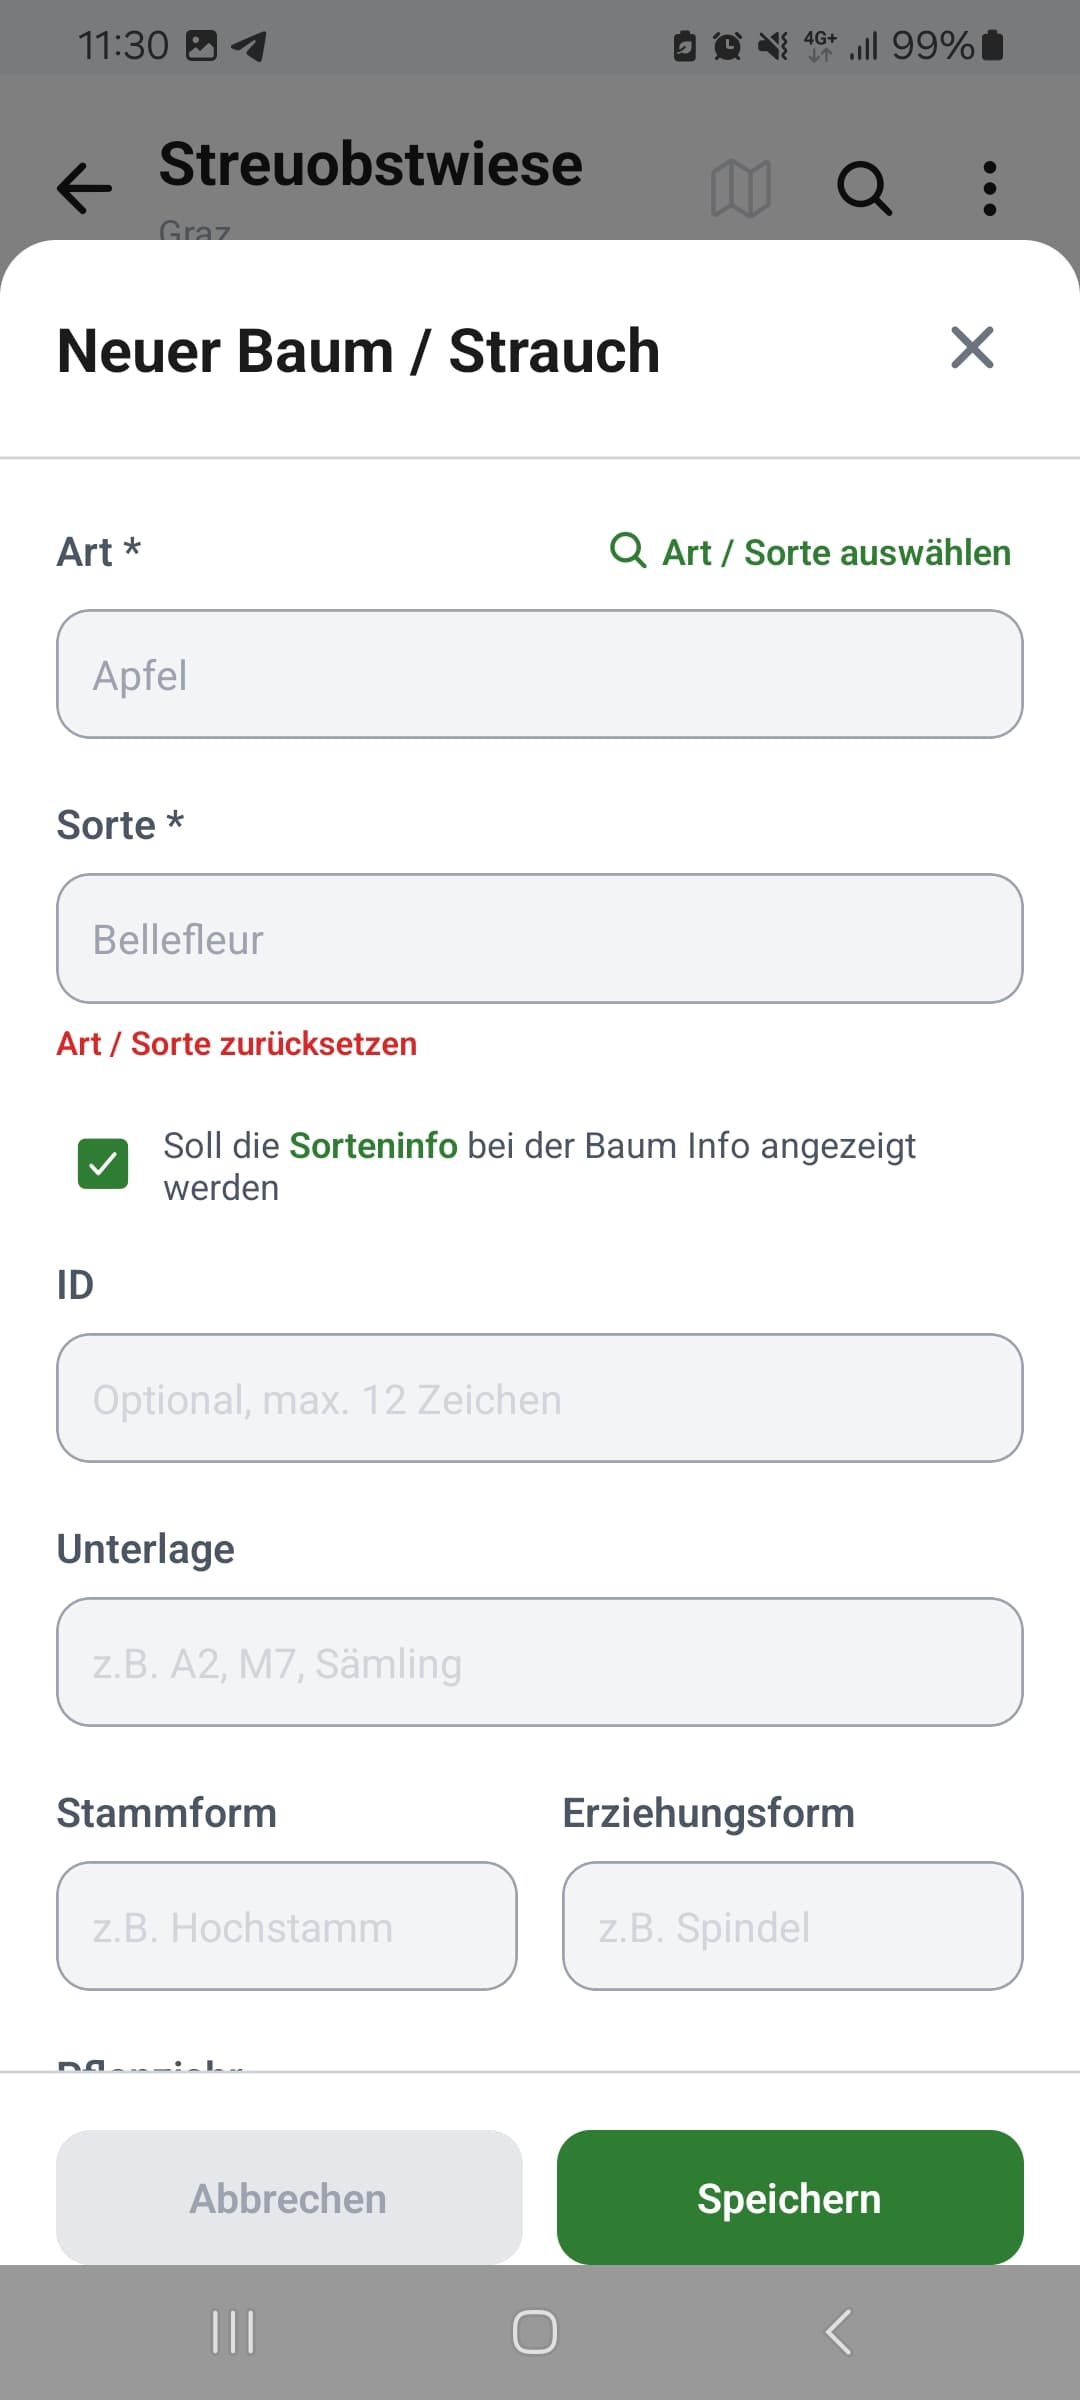Close the Neuer Baum / Strauch dialog

[x=972, y=348]
